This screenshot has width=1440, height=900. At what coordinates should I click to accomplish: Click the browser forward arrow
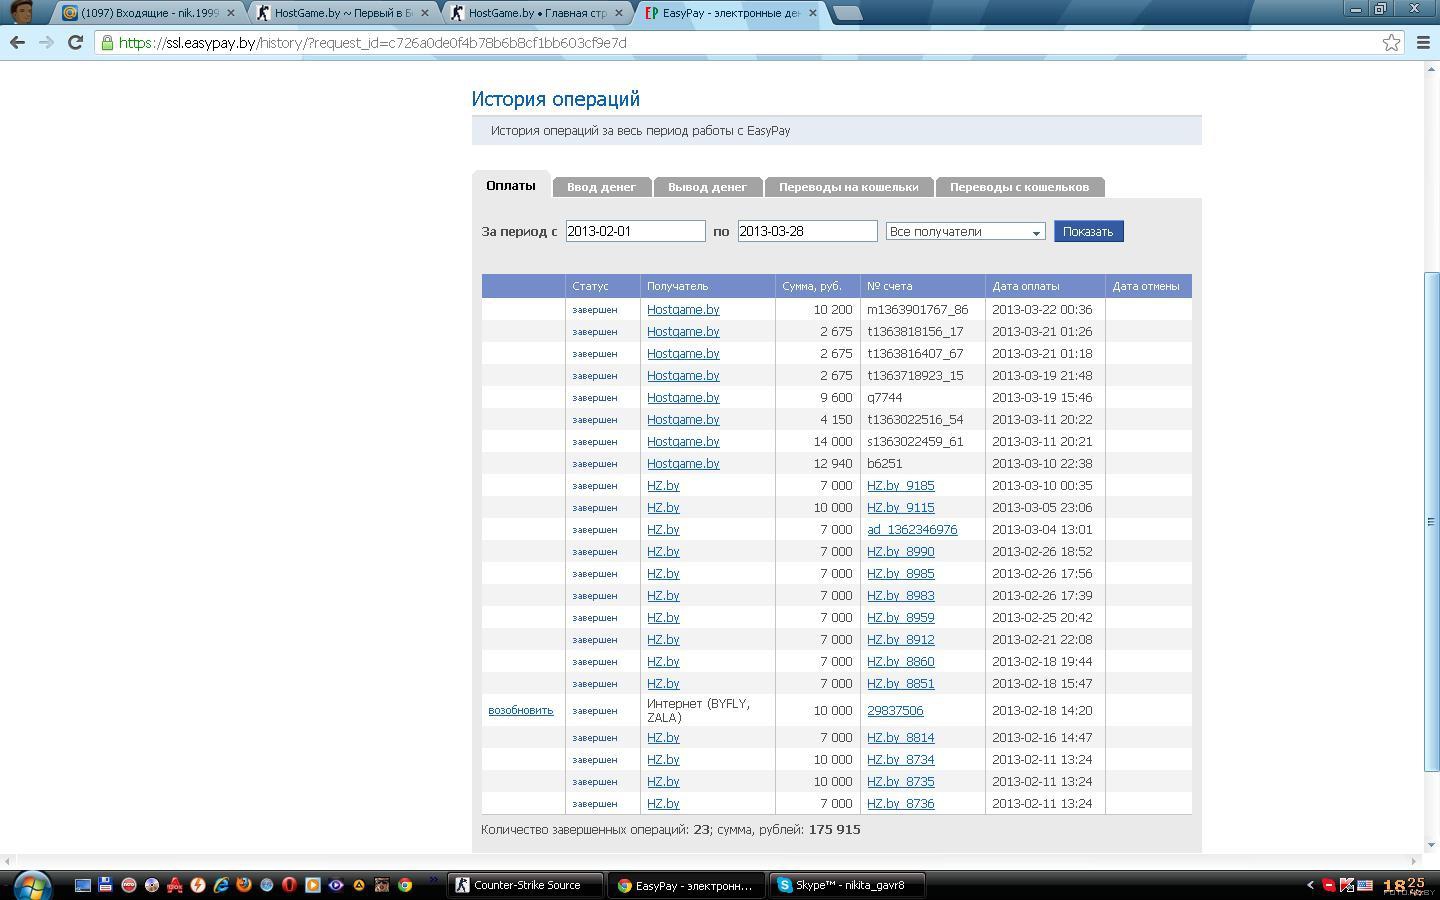click(46, 42)
